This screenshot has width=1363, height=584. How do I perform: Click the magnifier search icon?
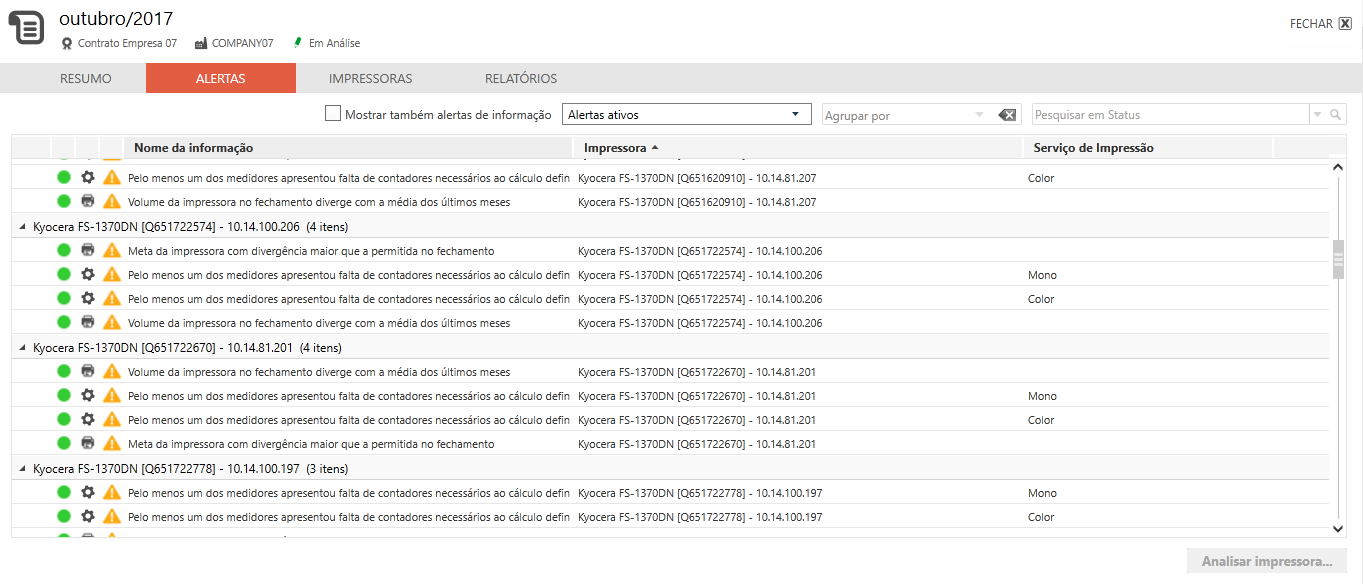pos(1335,115)
